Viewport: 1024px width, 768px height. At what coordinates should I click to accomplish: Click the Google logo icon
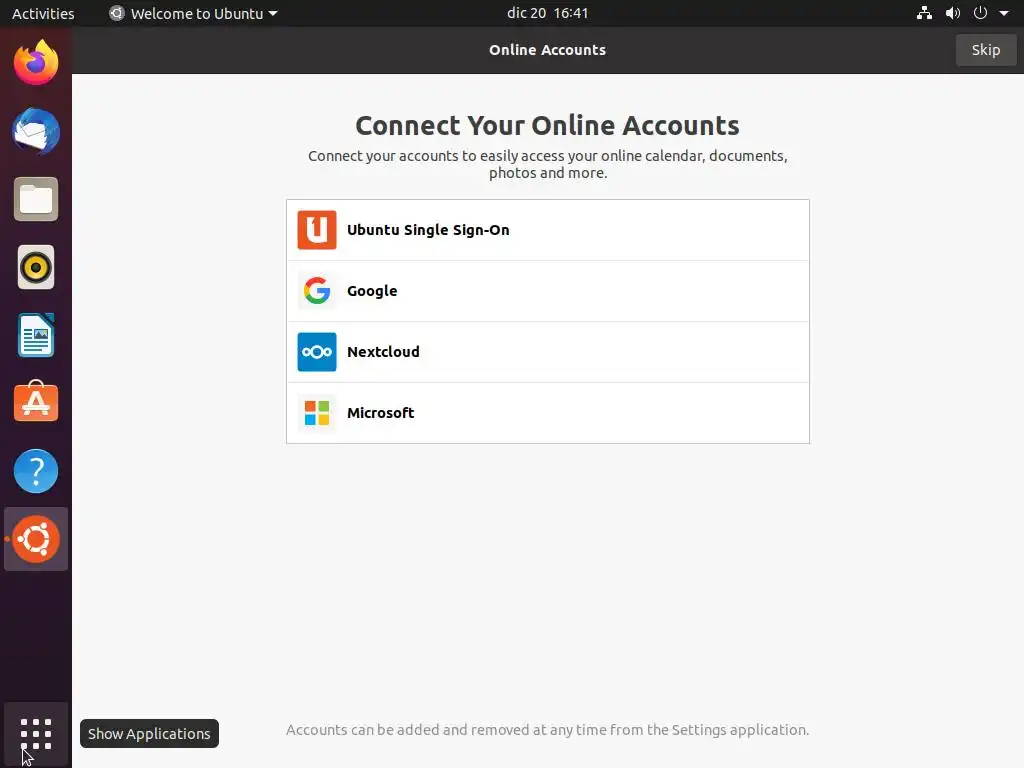317,291
